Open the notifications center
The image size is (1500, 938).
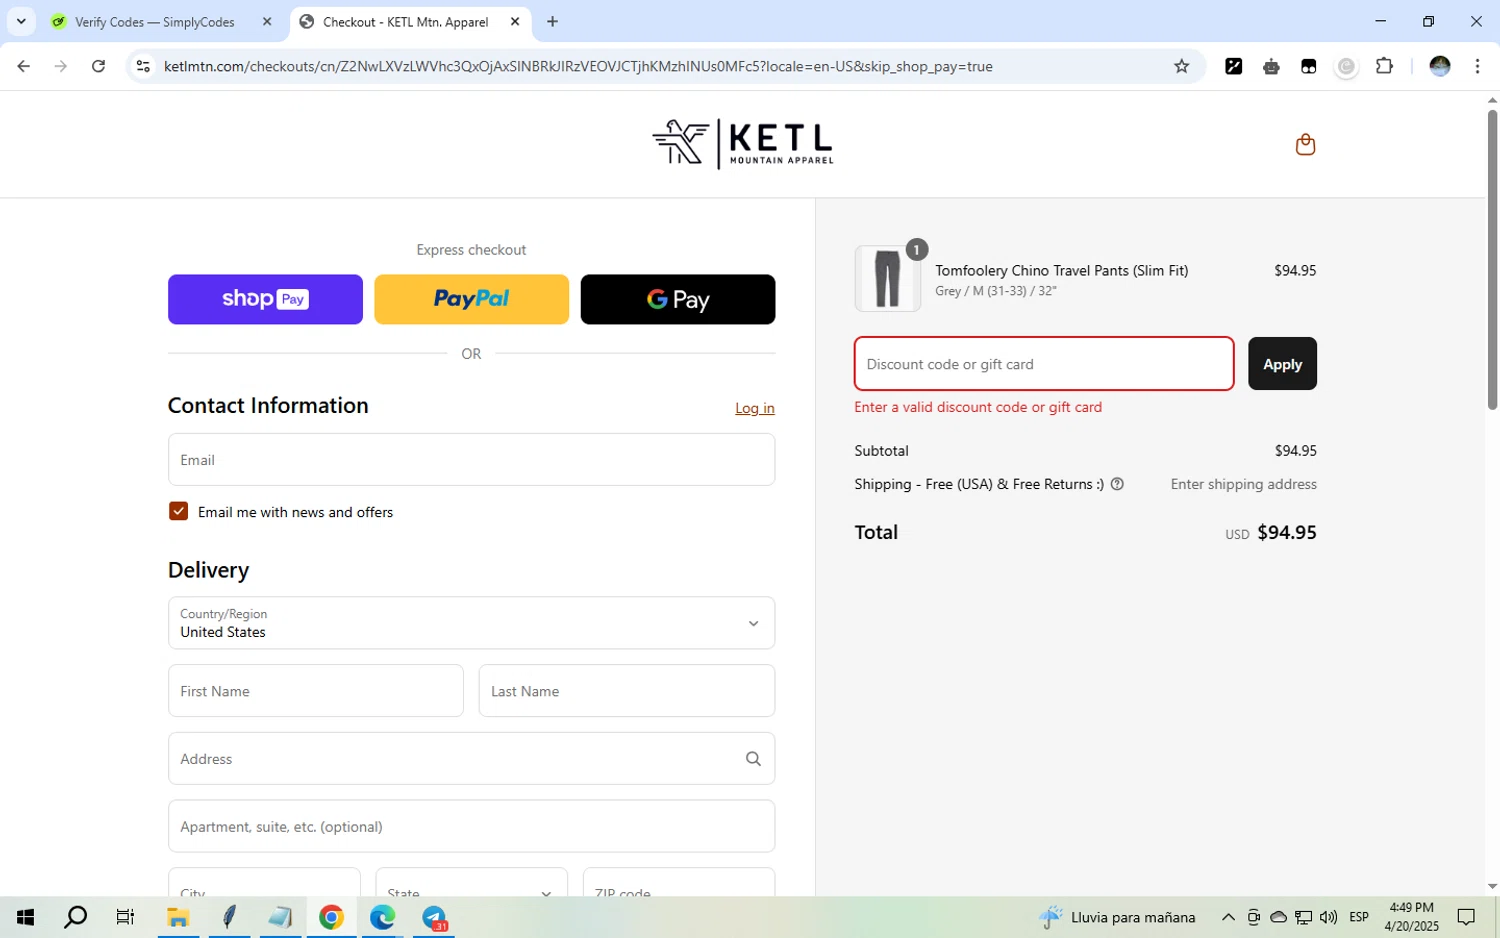click(x=1466, y=917)
